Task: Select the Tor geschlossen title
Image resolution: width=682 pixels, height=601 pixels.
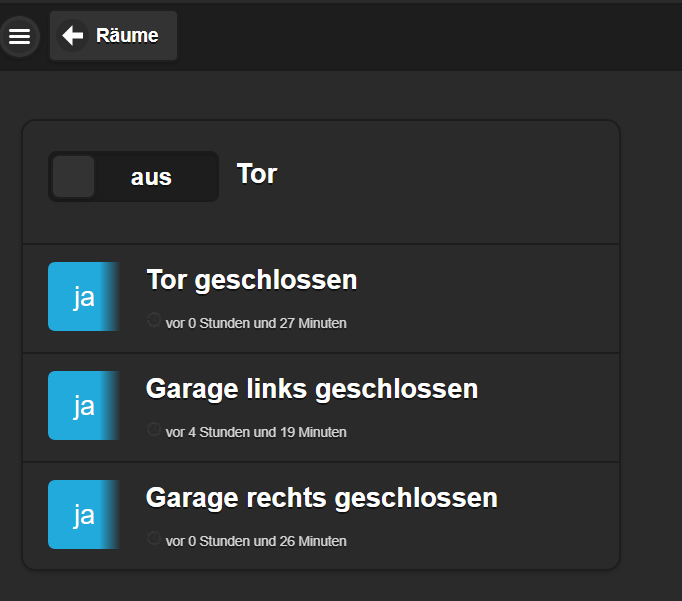Action: (x=251, y=280)
